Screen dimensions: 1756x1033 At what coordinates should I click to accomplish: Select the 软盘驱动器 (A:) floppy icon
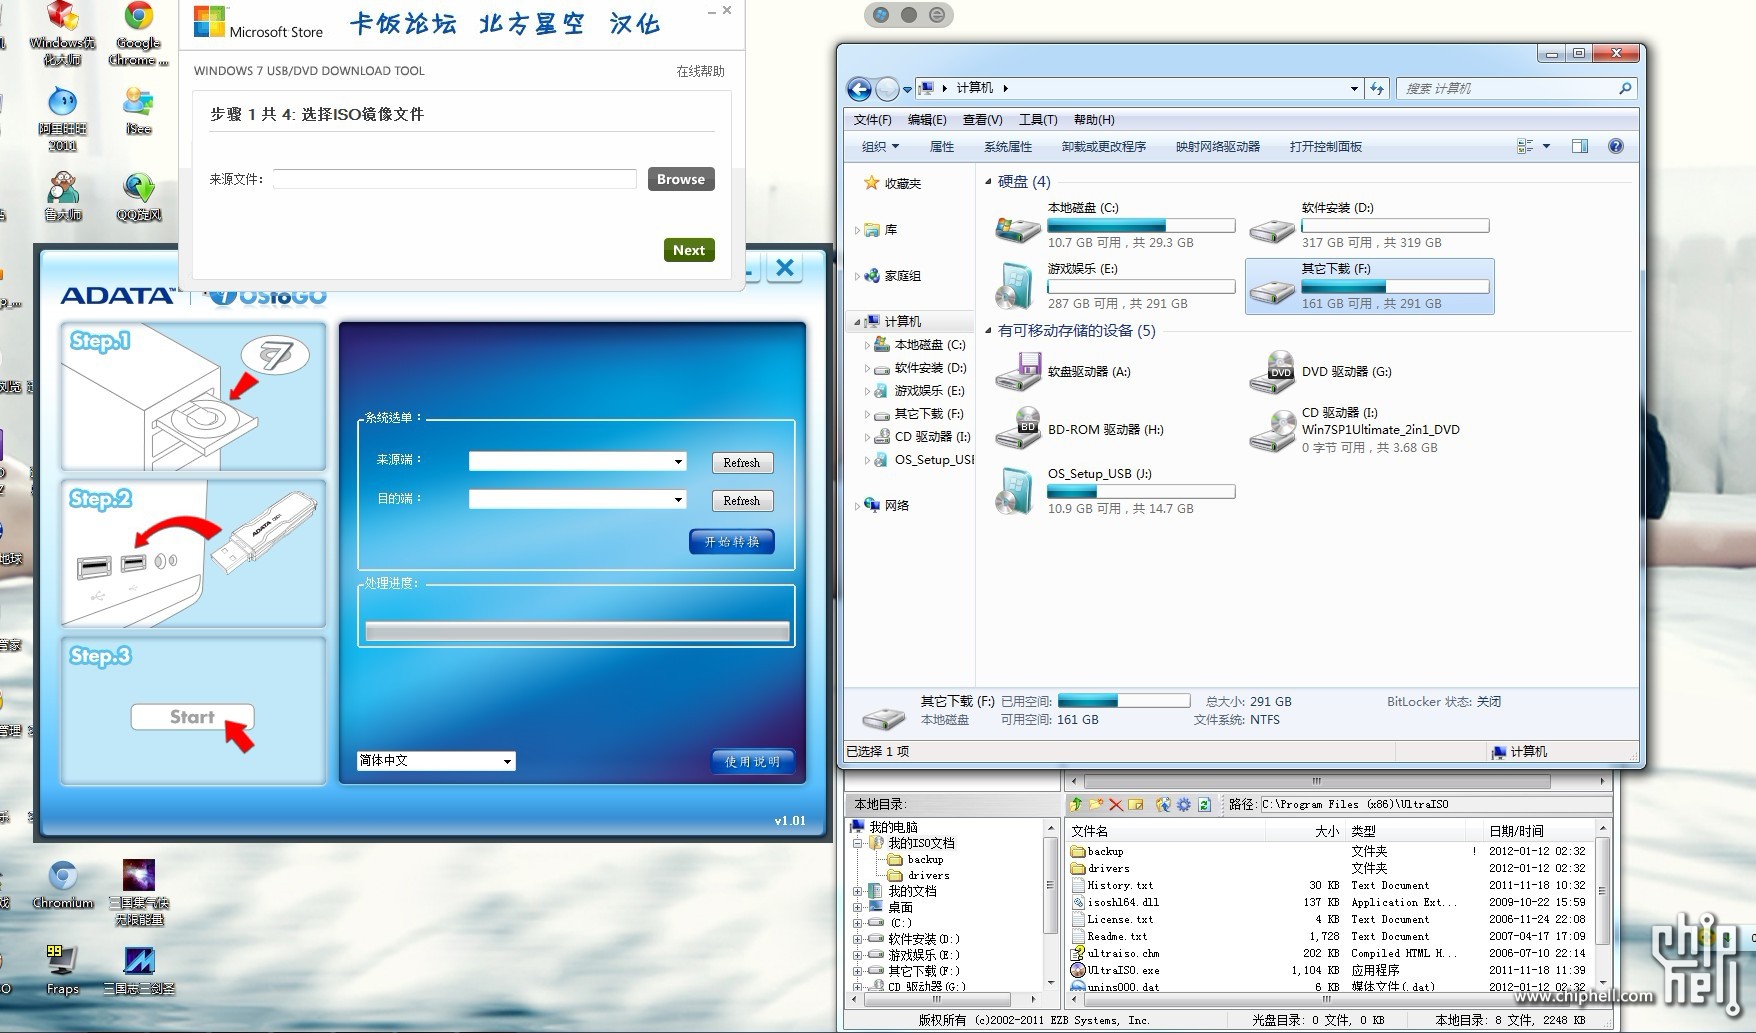pos(1018,372)
